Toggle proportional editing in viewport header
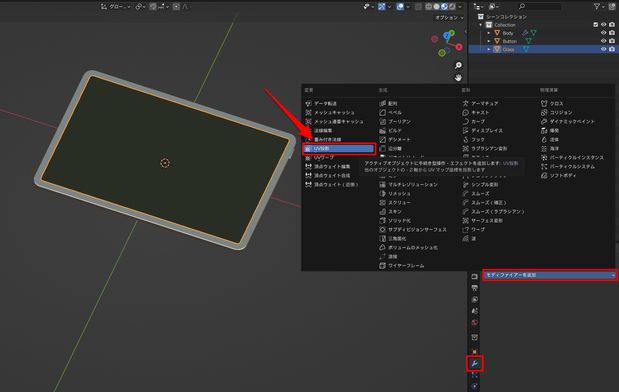The image size is (619, 392). 176,7
